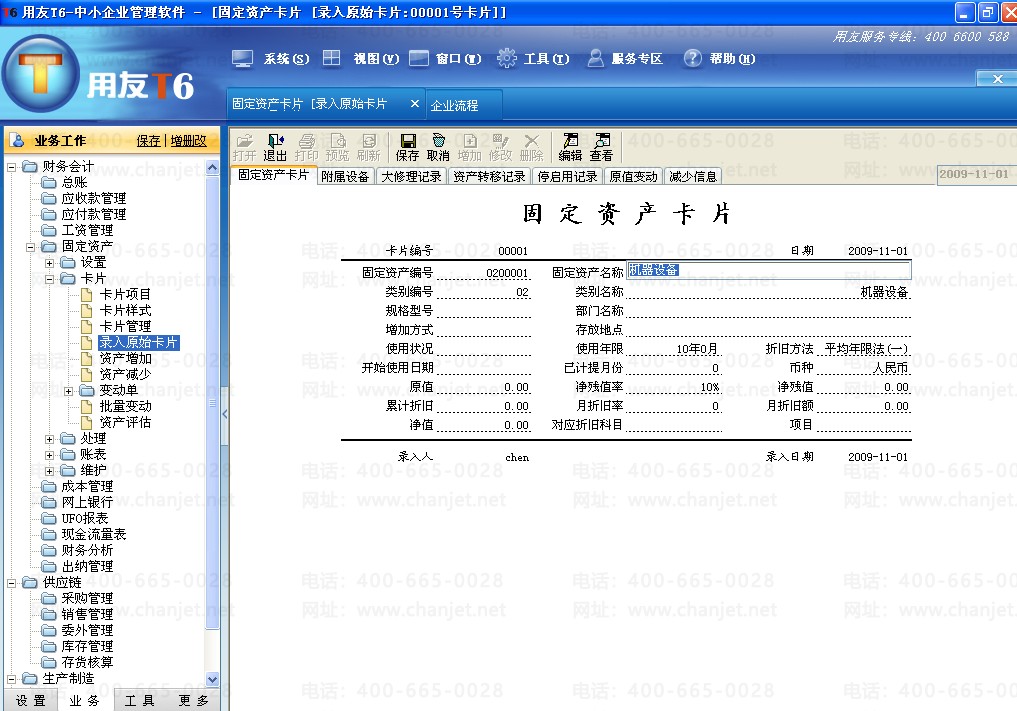1017x711 pixels.
Task: Collapse the sidebar with splitter arrow
Action: 224,414
